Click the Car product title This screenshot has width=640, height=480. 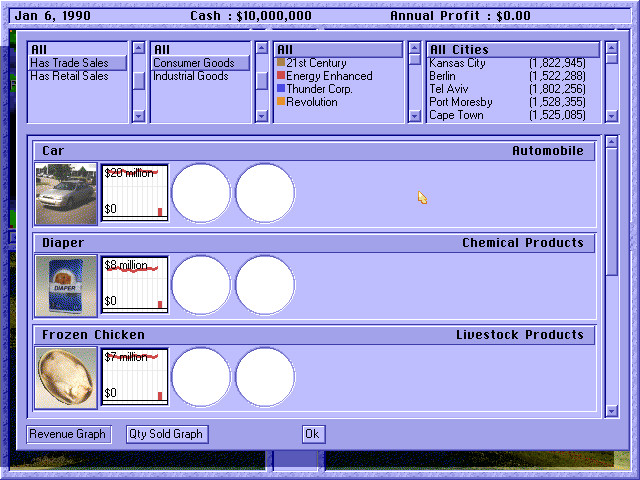(x=53, y=151)
